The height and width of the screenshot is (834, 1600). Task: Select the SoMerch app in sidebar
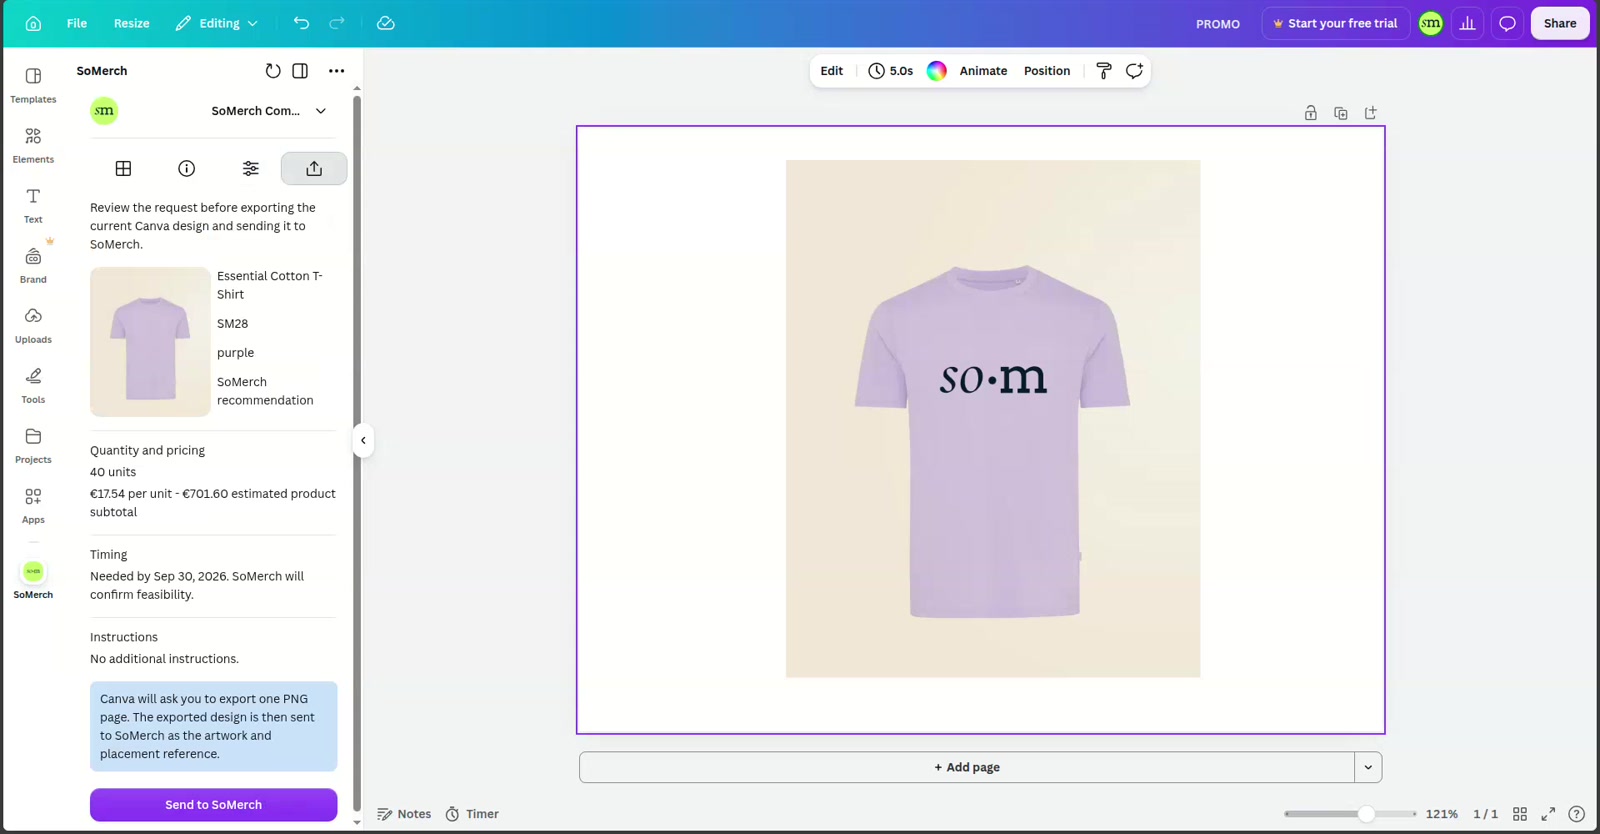click(x=33, y=579)
